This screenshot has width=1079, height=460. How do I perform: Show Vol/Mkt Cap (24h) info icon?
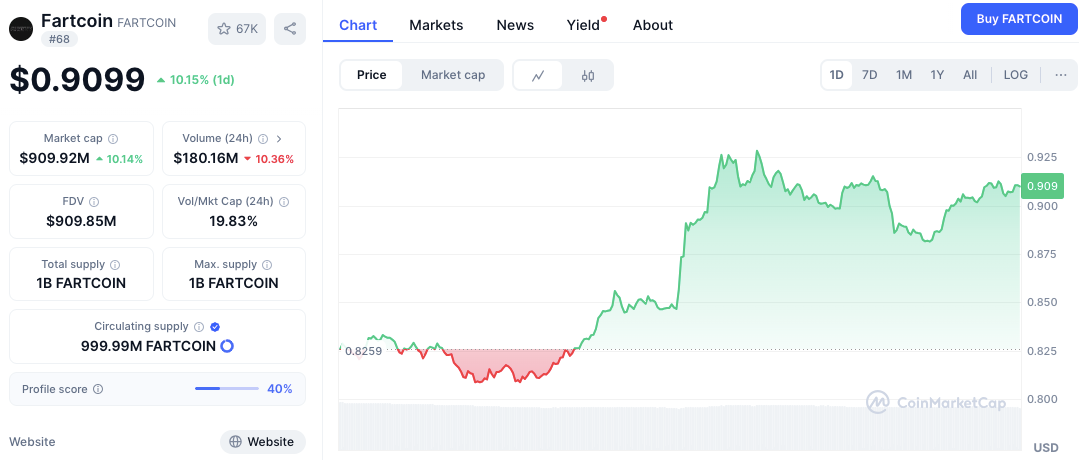(284, 202)
